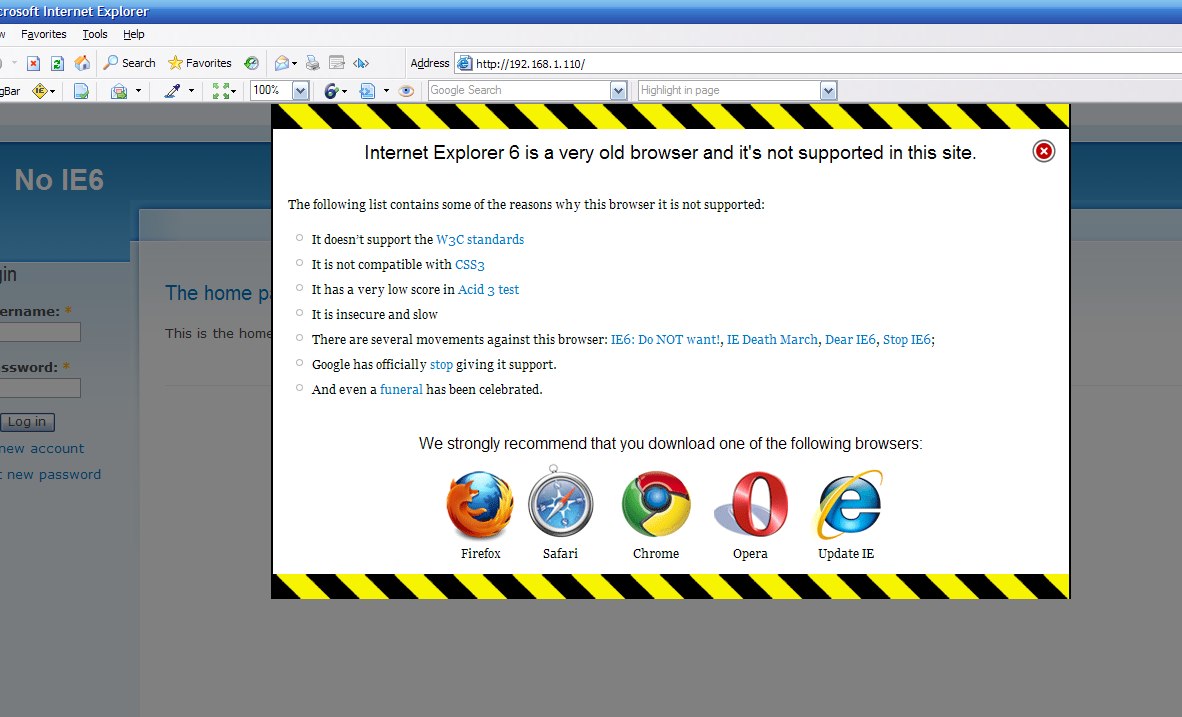This screenshot has height=717, width=1182.
Task: Follow the Stop IE6 link
Action: point(907,339)
